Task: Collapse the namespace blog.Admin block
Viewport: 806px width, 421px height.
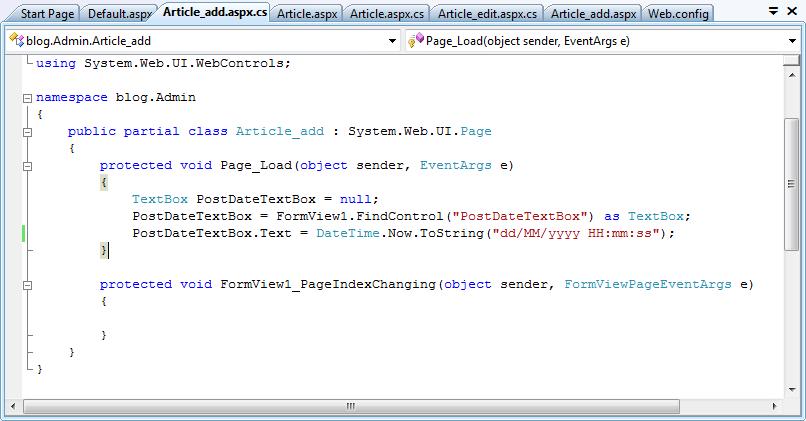Action: (x=28, y=98)
